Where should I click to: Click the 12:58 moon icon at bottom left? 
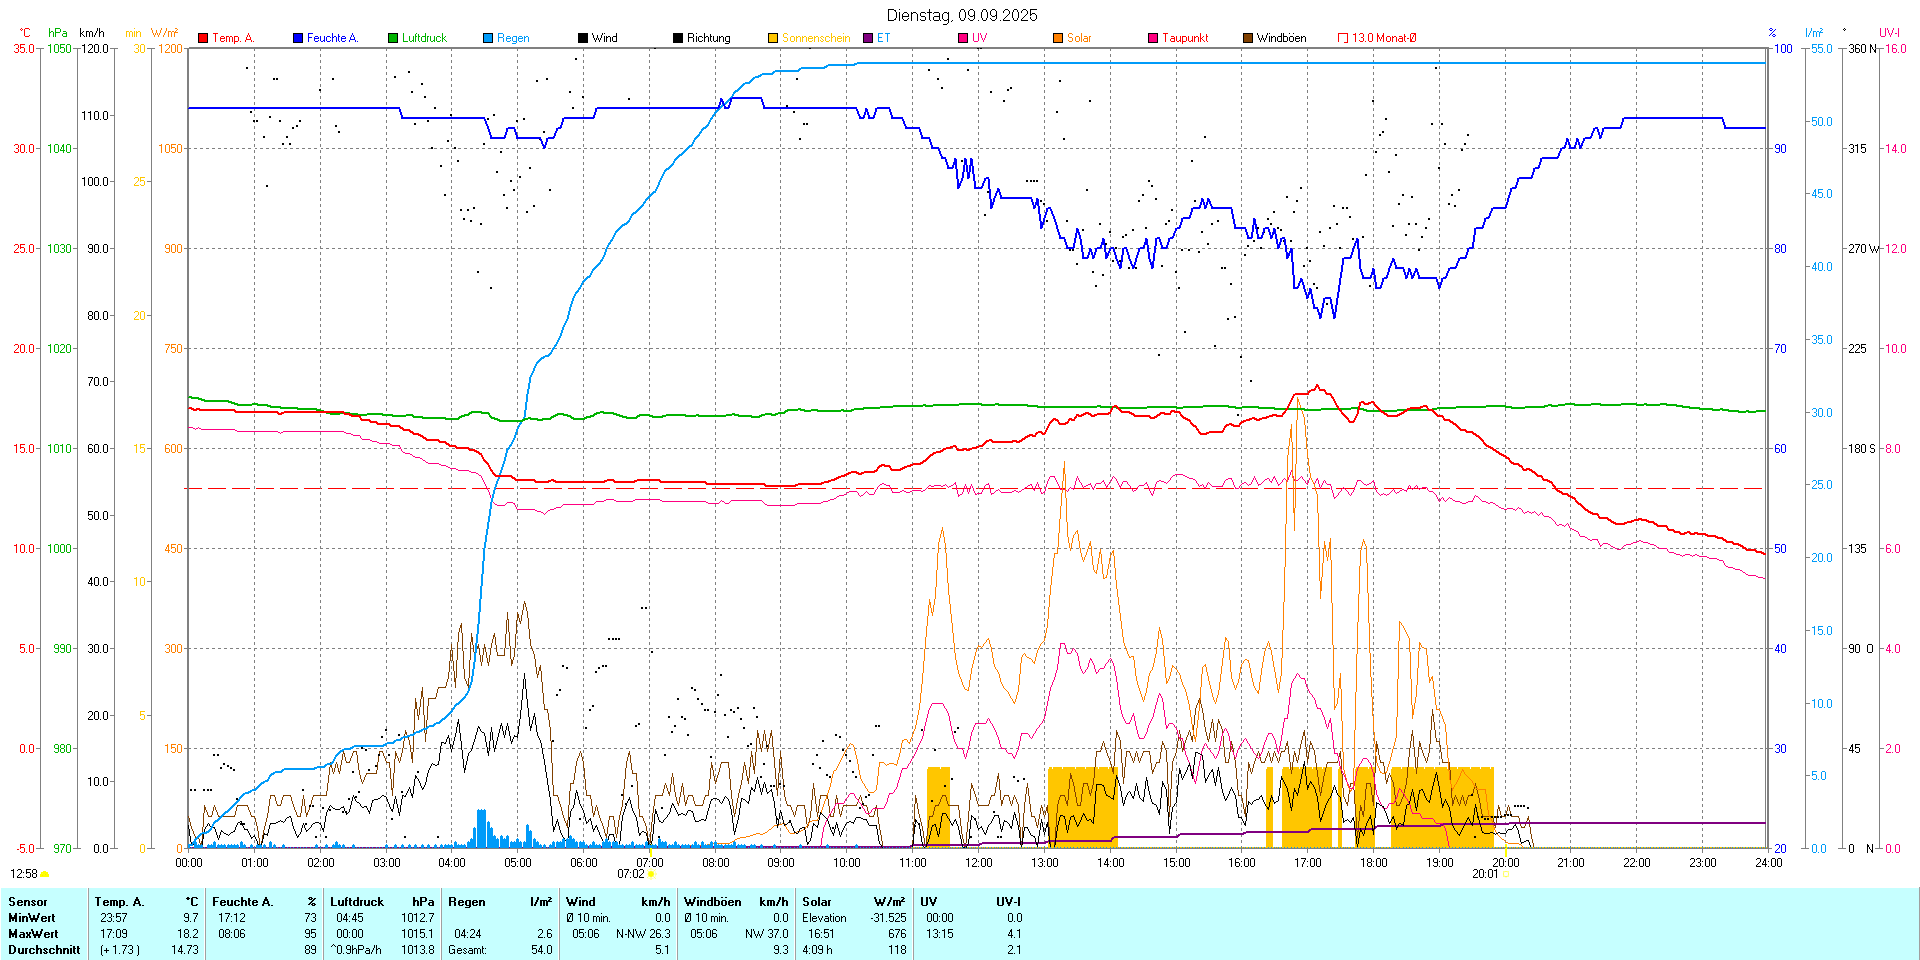point(44,874)
